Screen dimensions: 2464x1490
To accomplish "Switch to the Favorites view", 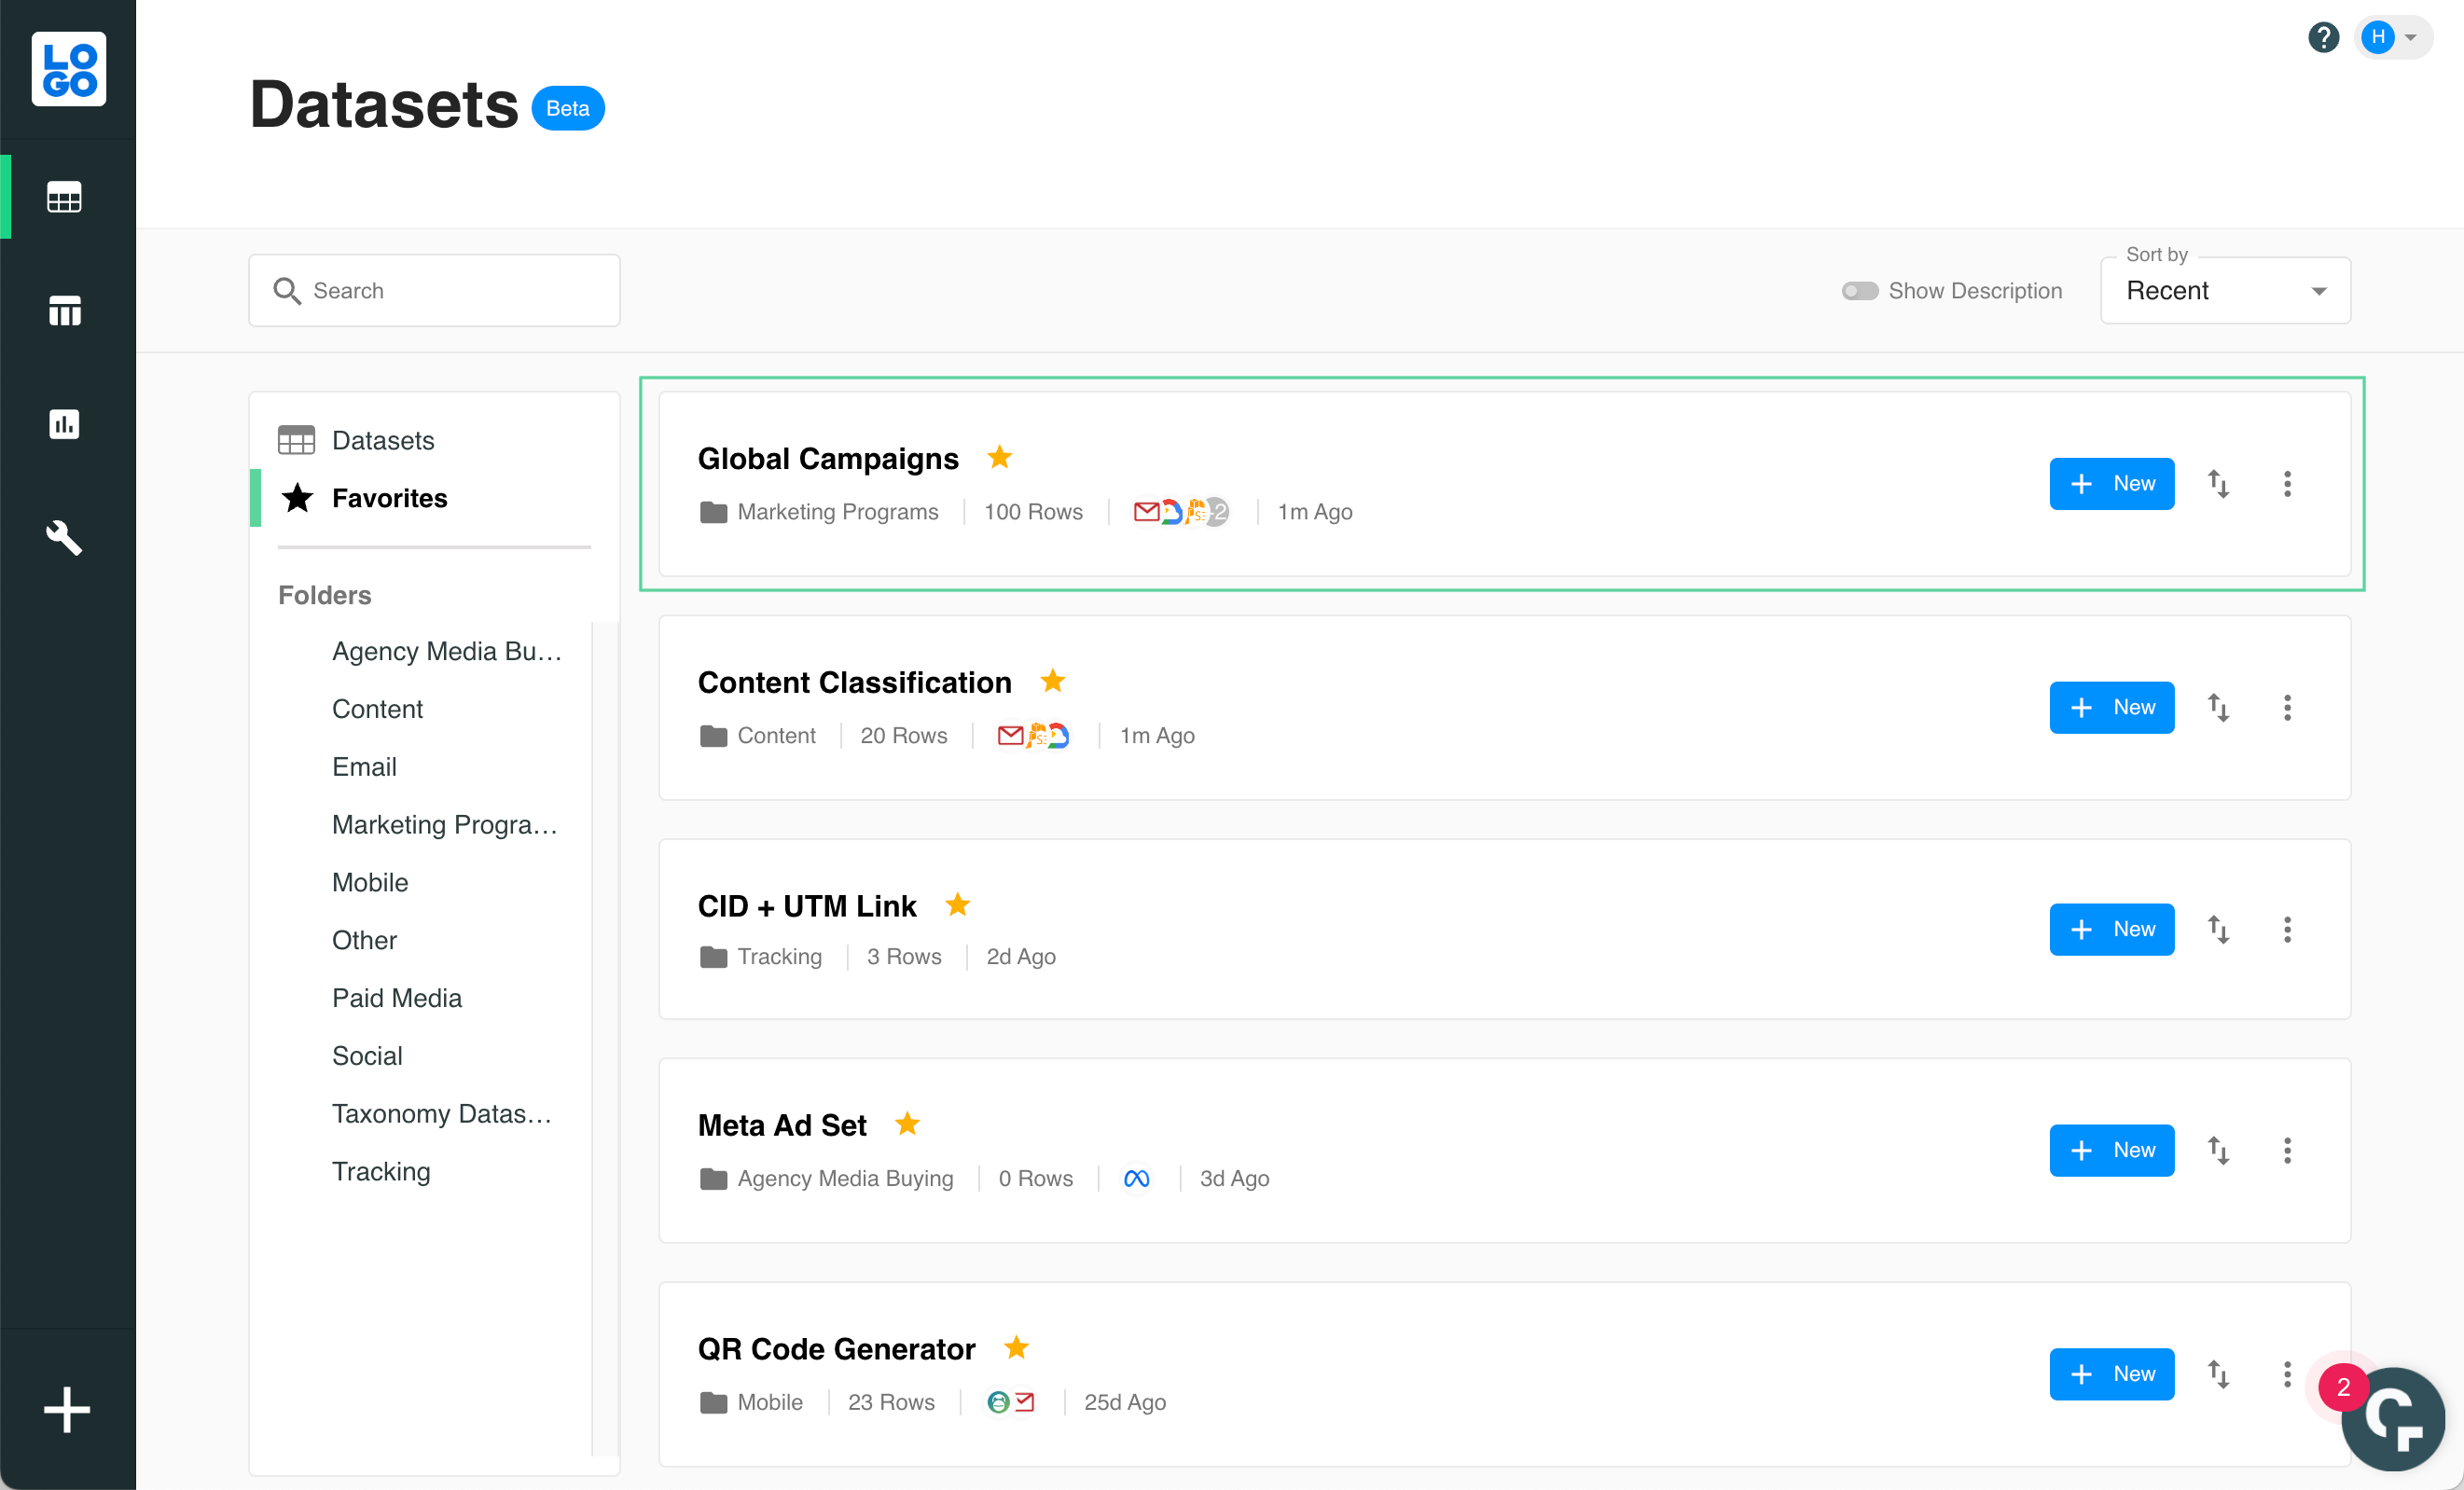I will 389,498.
